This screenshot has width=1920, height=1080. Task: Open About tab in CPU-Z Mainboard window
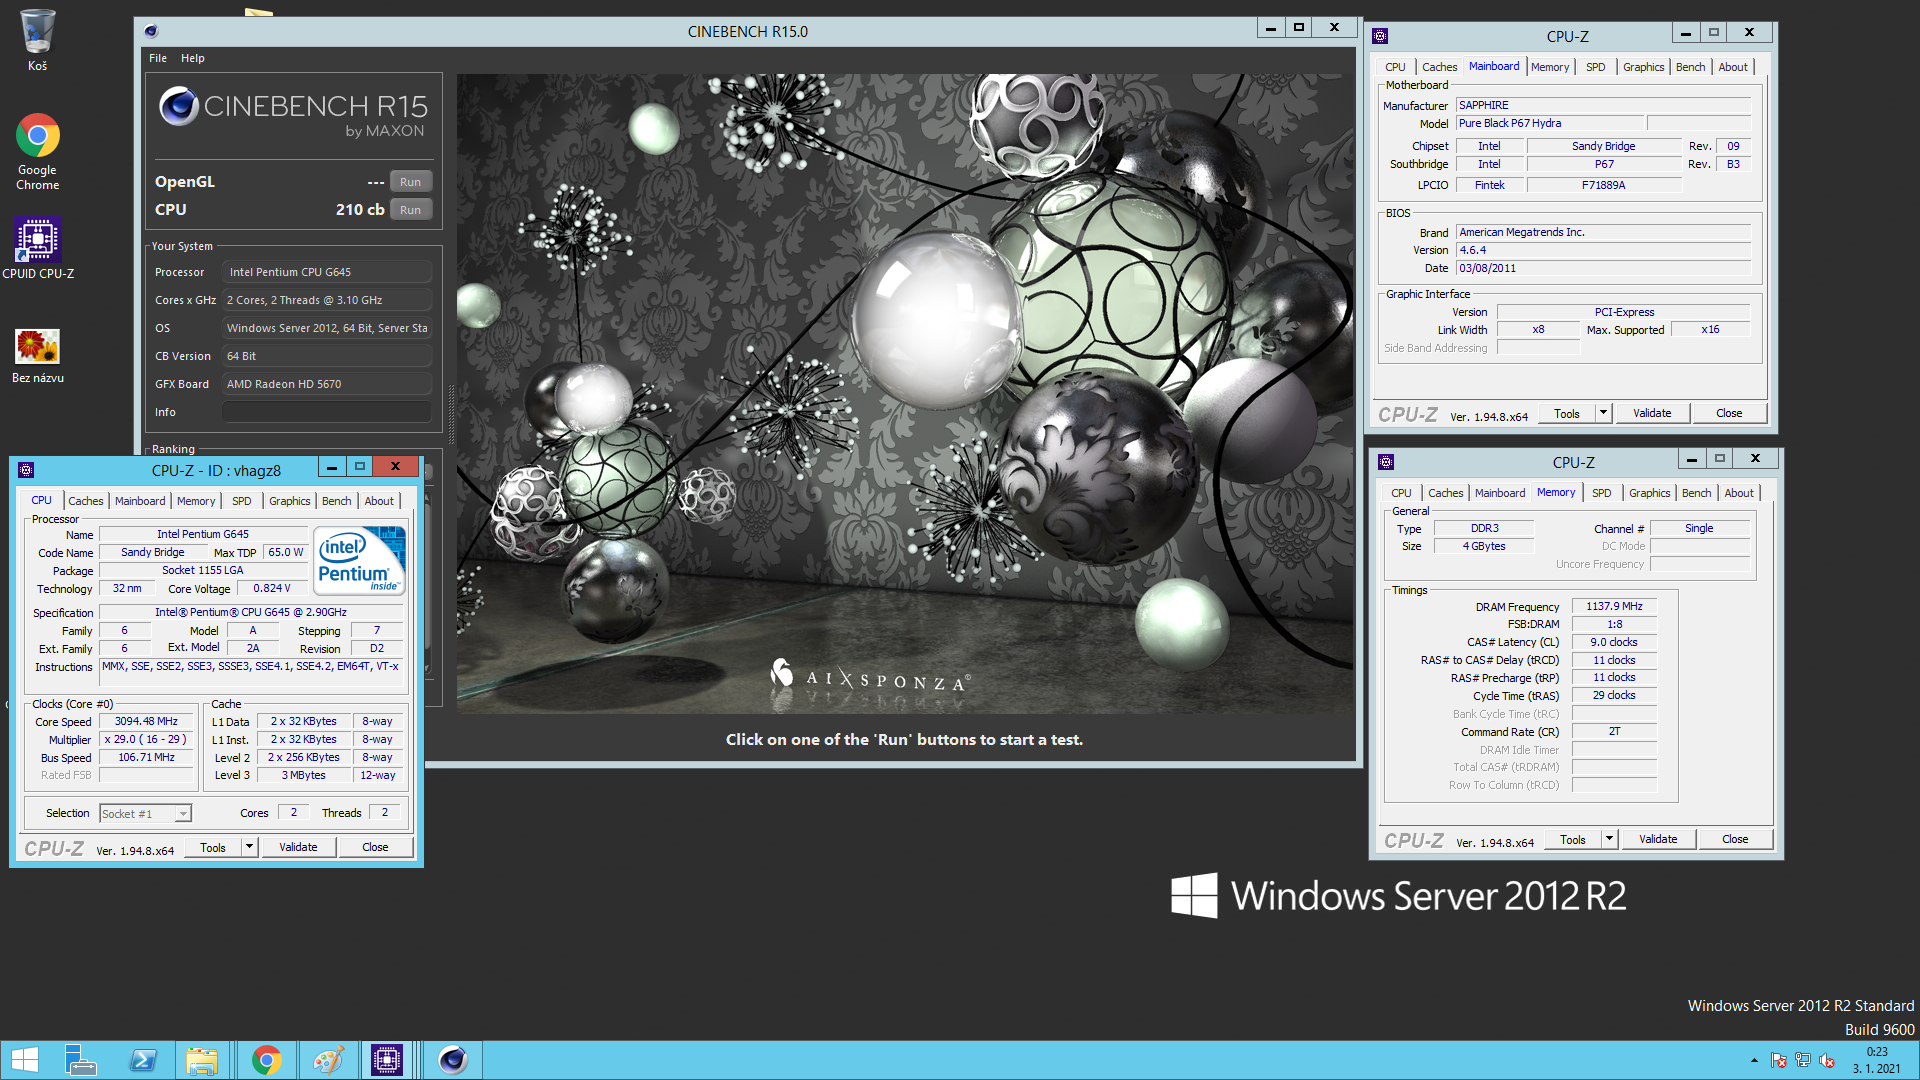1733,67
